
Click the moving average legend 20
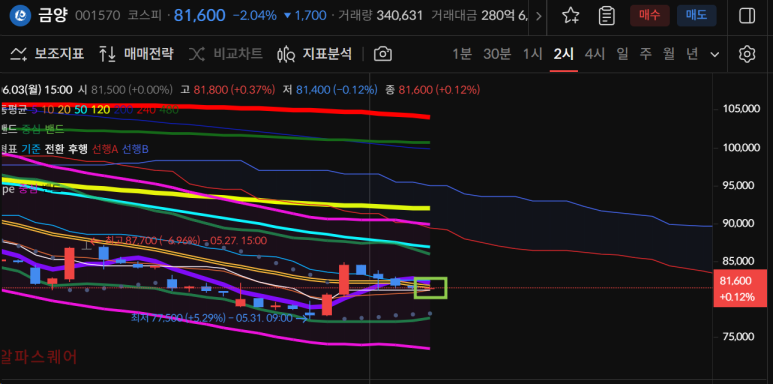tap(64, 110)
